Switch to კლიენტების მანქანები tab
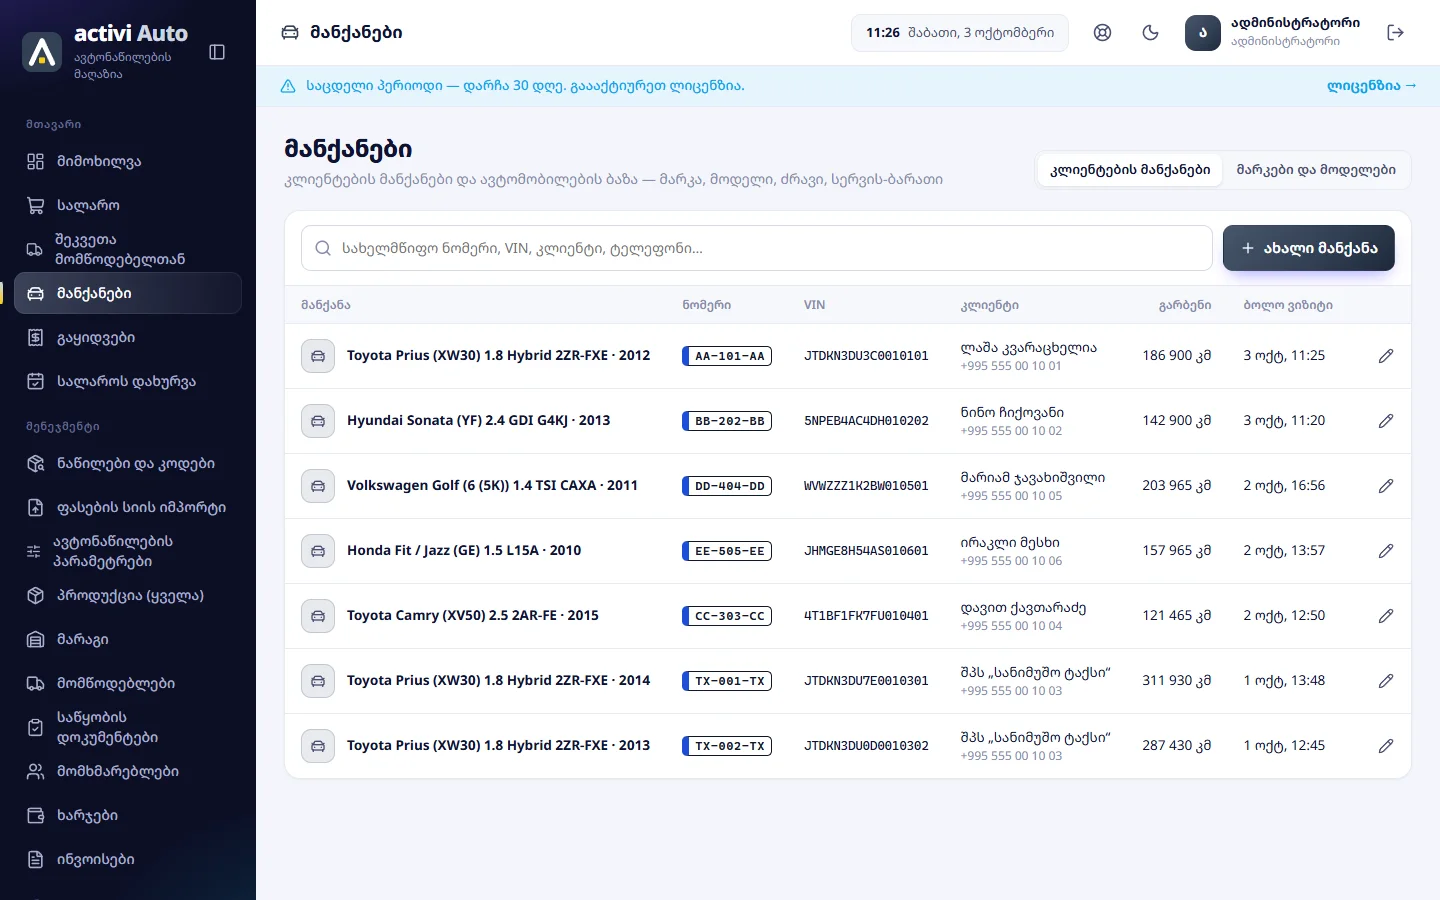1440x900 pixels. click(1130, 170)
